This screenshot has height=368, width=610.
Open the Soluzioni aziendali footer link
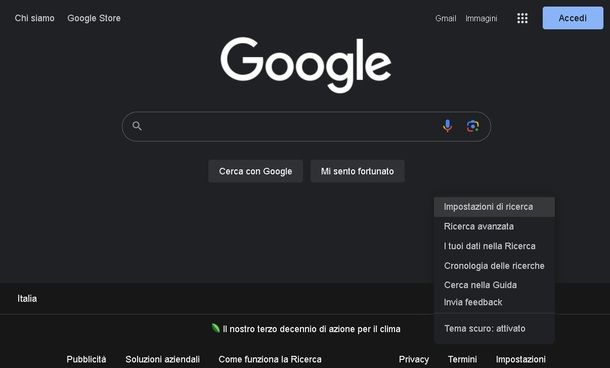coord(163,359)
